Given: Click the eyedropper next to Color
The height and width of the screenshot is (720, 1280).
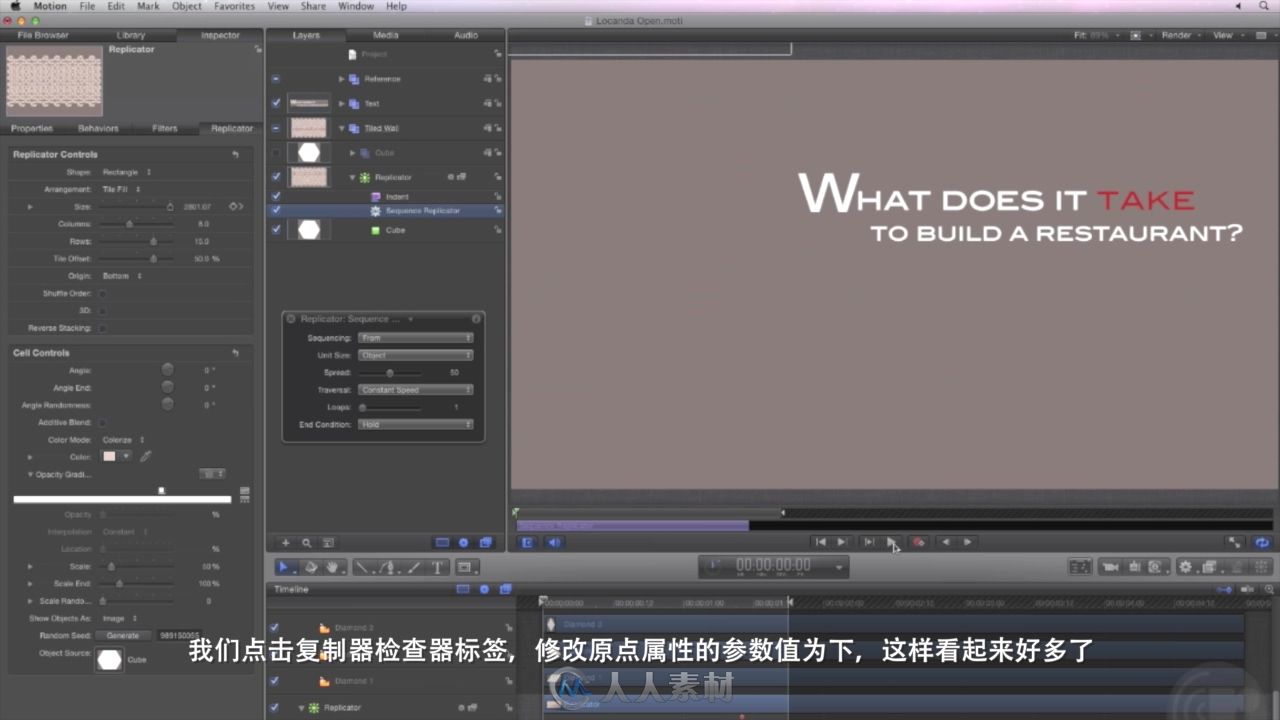Looking at the screenshot, I should pyautogui.click(x=145, y=457).
